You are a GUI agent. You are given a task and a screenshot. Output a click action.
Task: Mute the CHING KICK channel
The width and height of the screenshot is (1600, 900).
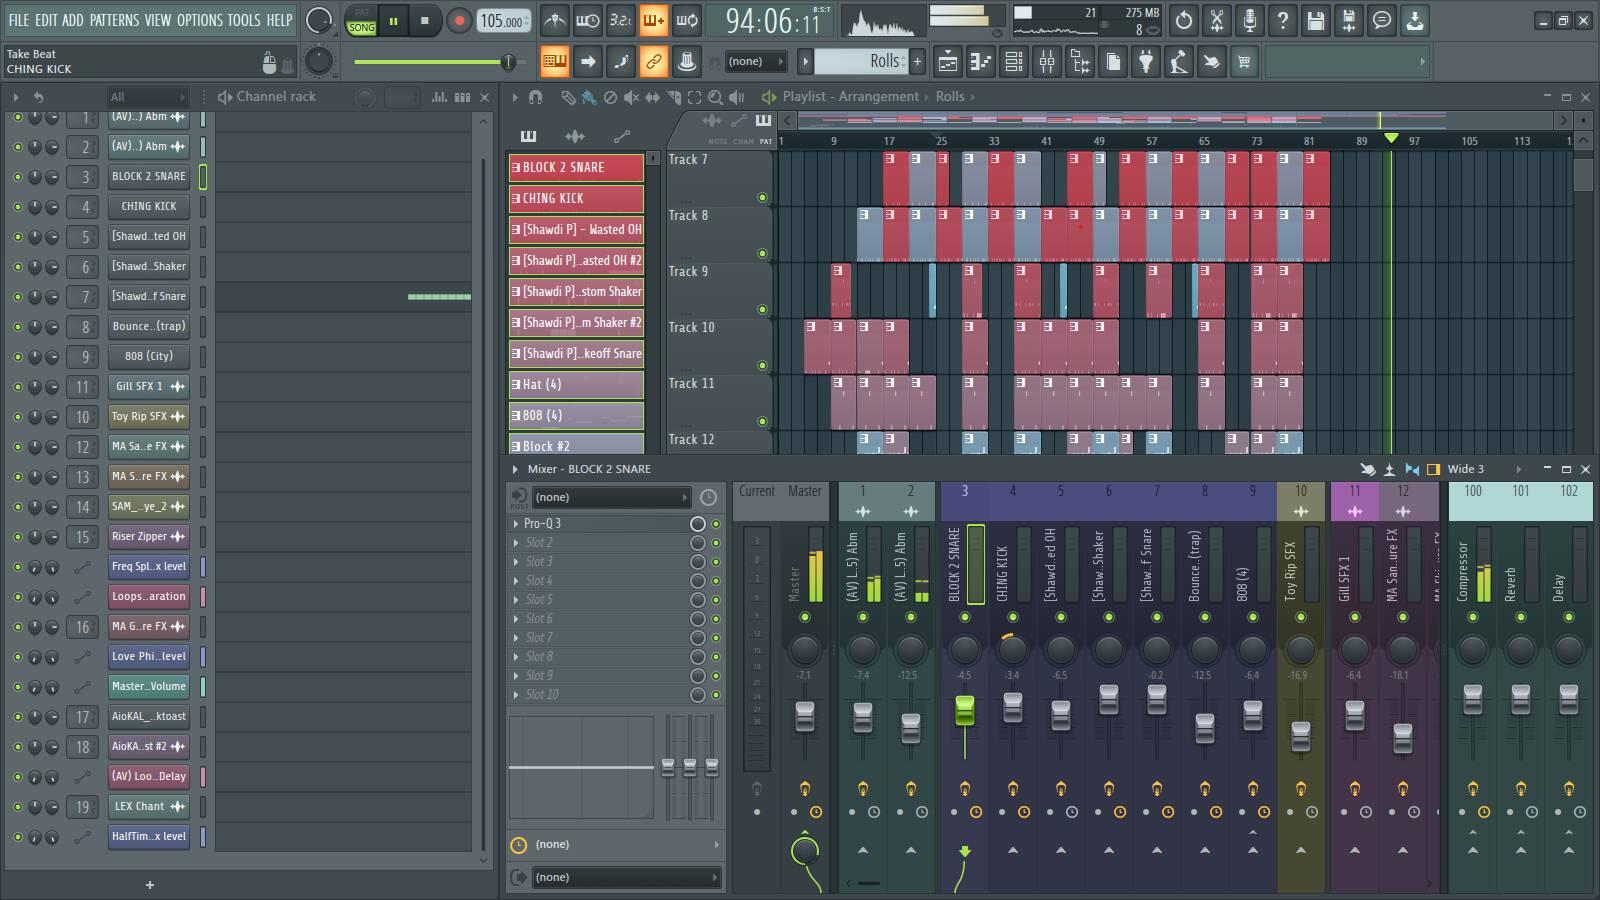pyautogui.click(x=17, y=207)
